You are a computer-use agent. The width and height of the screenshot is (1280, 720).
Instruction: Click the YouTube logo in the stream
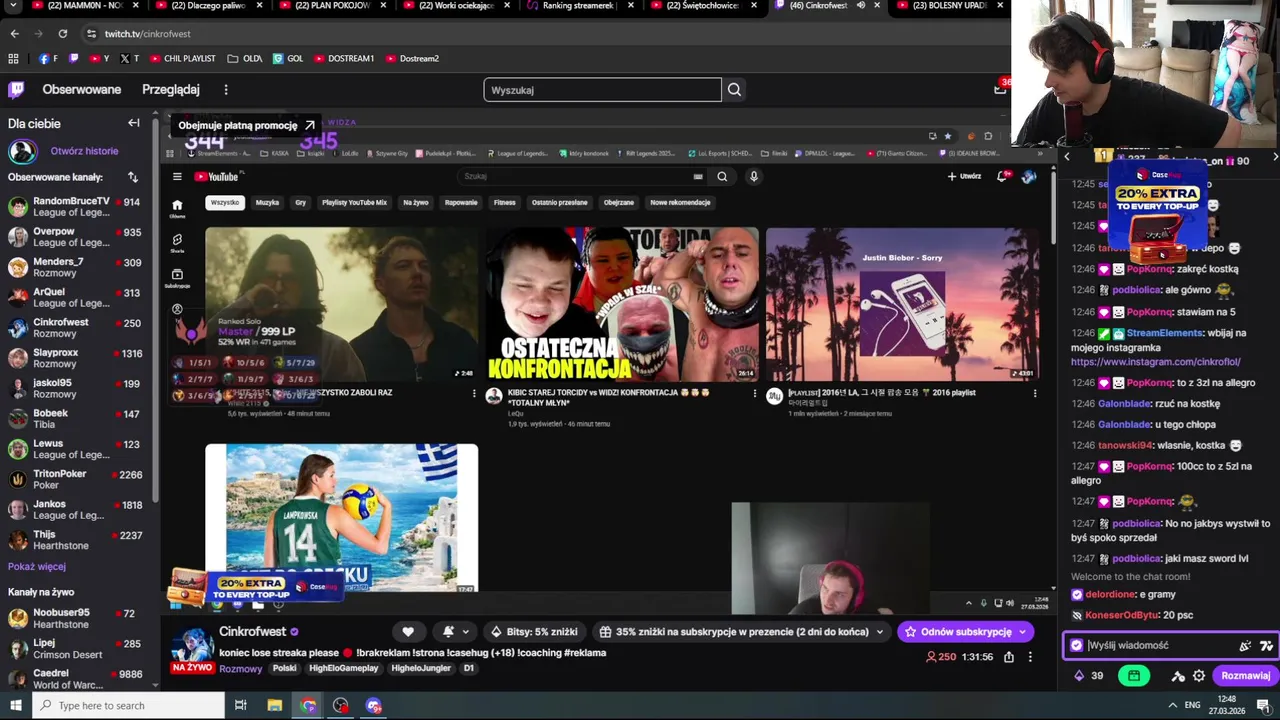click(216, 177)
